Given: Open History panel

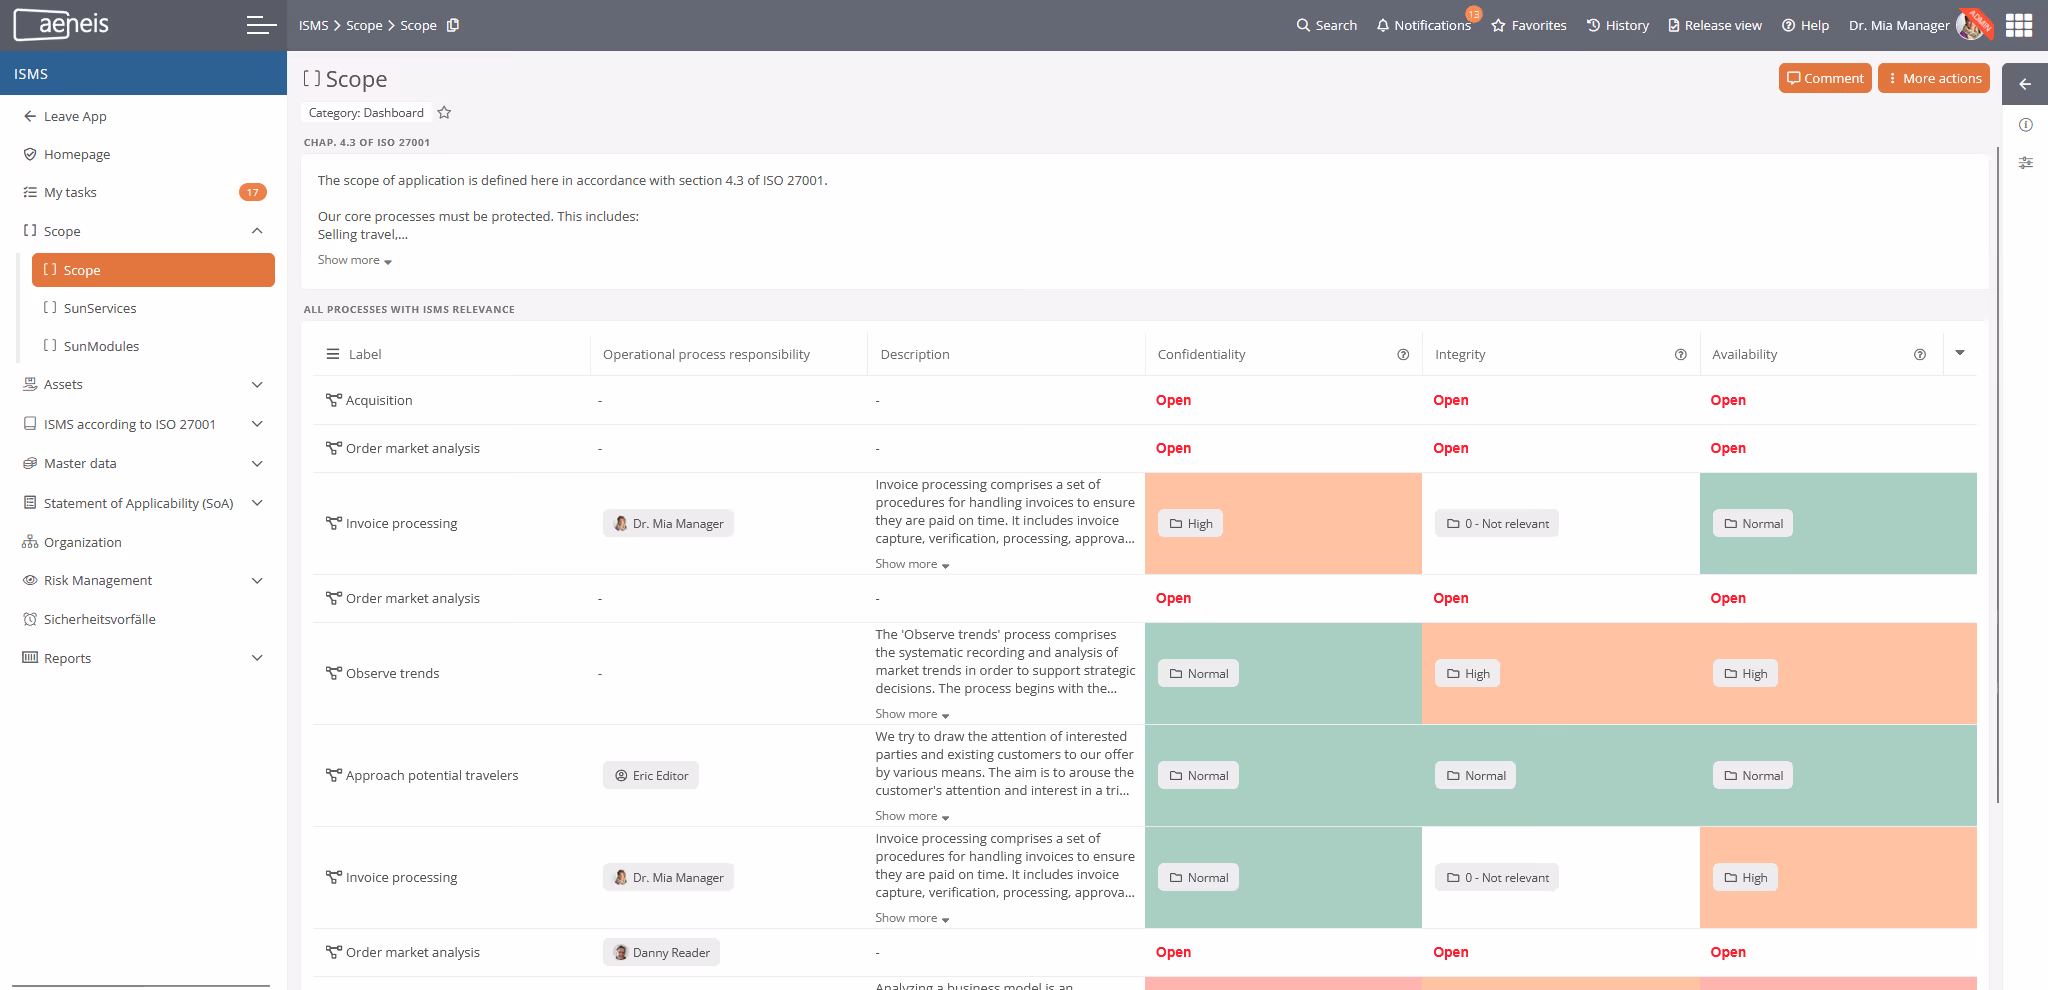Looking at the screenshot, I should (x=1617, y=25).
